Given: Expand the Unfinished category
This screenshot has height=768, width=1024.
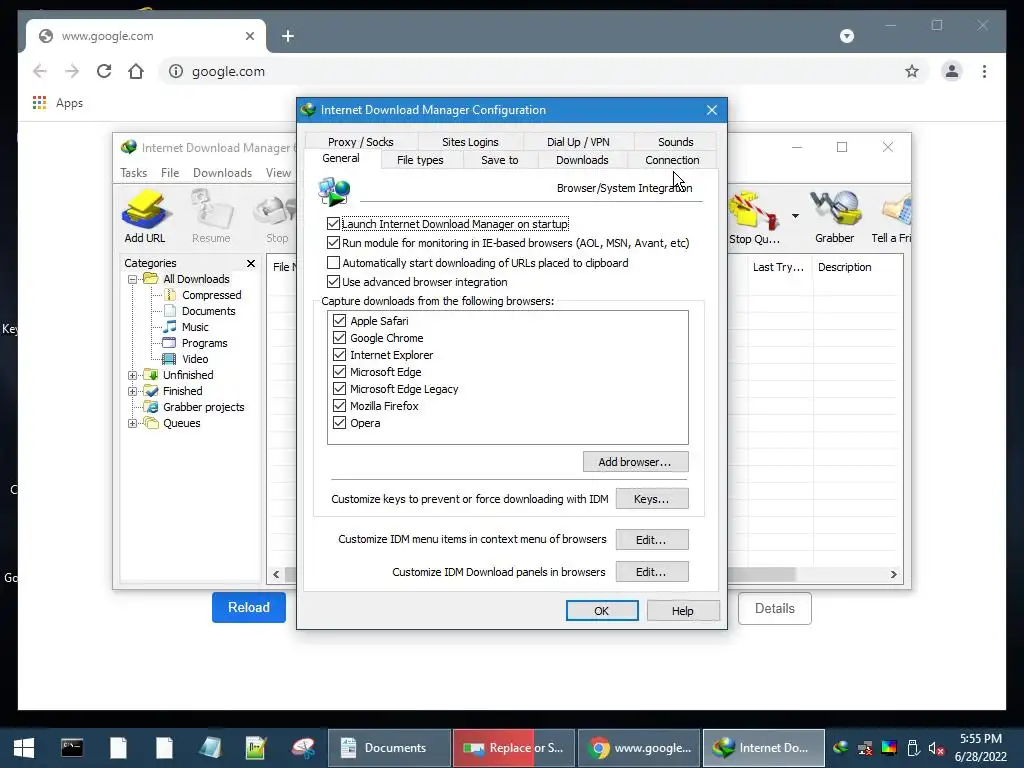Looking at the screenshot, I should pos(133,376).
